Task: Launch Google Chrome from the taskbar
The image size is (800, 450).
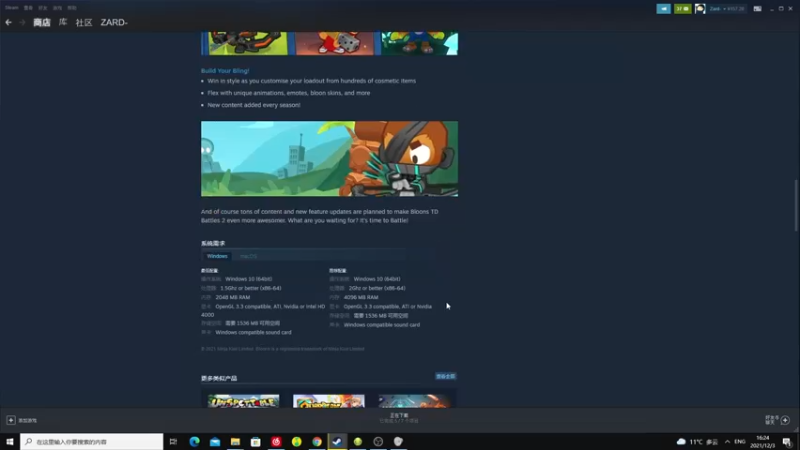Action: coord(317,441)
